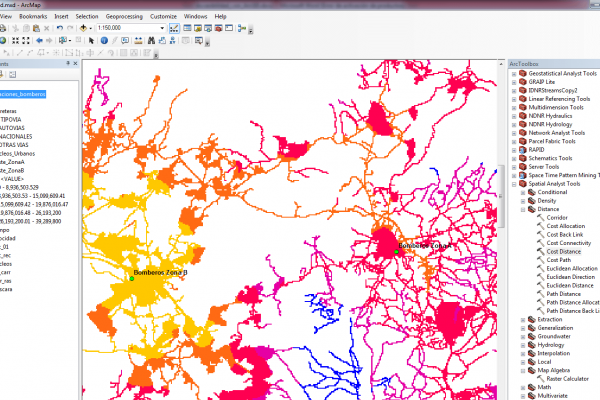Open the Geoprocessing menu
600x400 pixels.
(124, 16)
